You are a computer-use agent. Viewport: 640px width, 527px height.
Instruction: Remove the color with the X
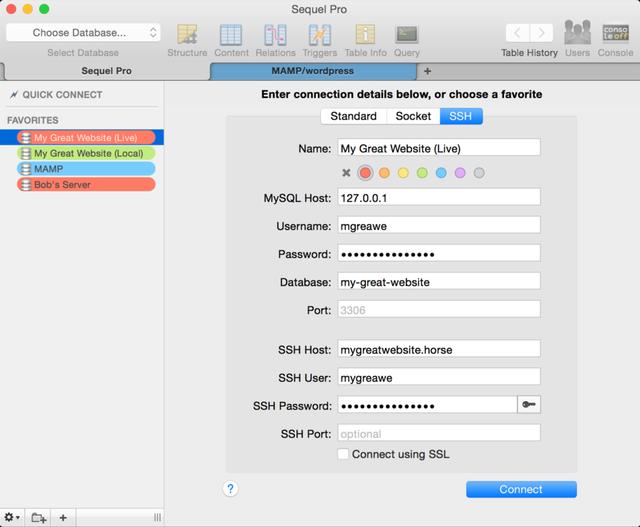tap(346, 173)
